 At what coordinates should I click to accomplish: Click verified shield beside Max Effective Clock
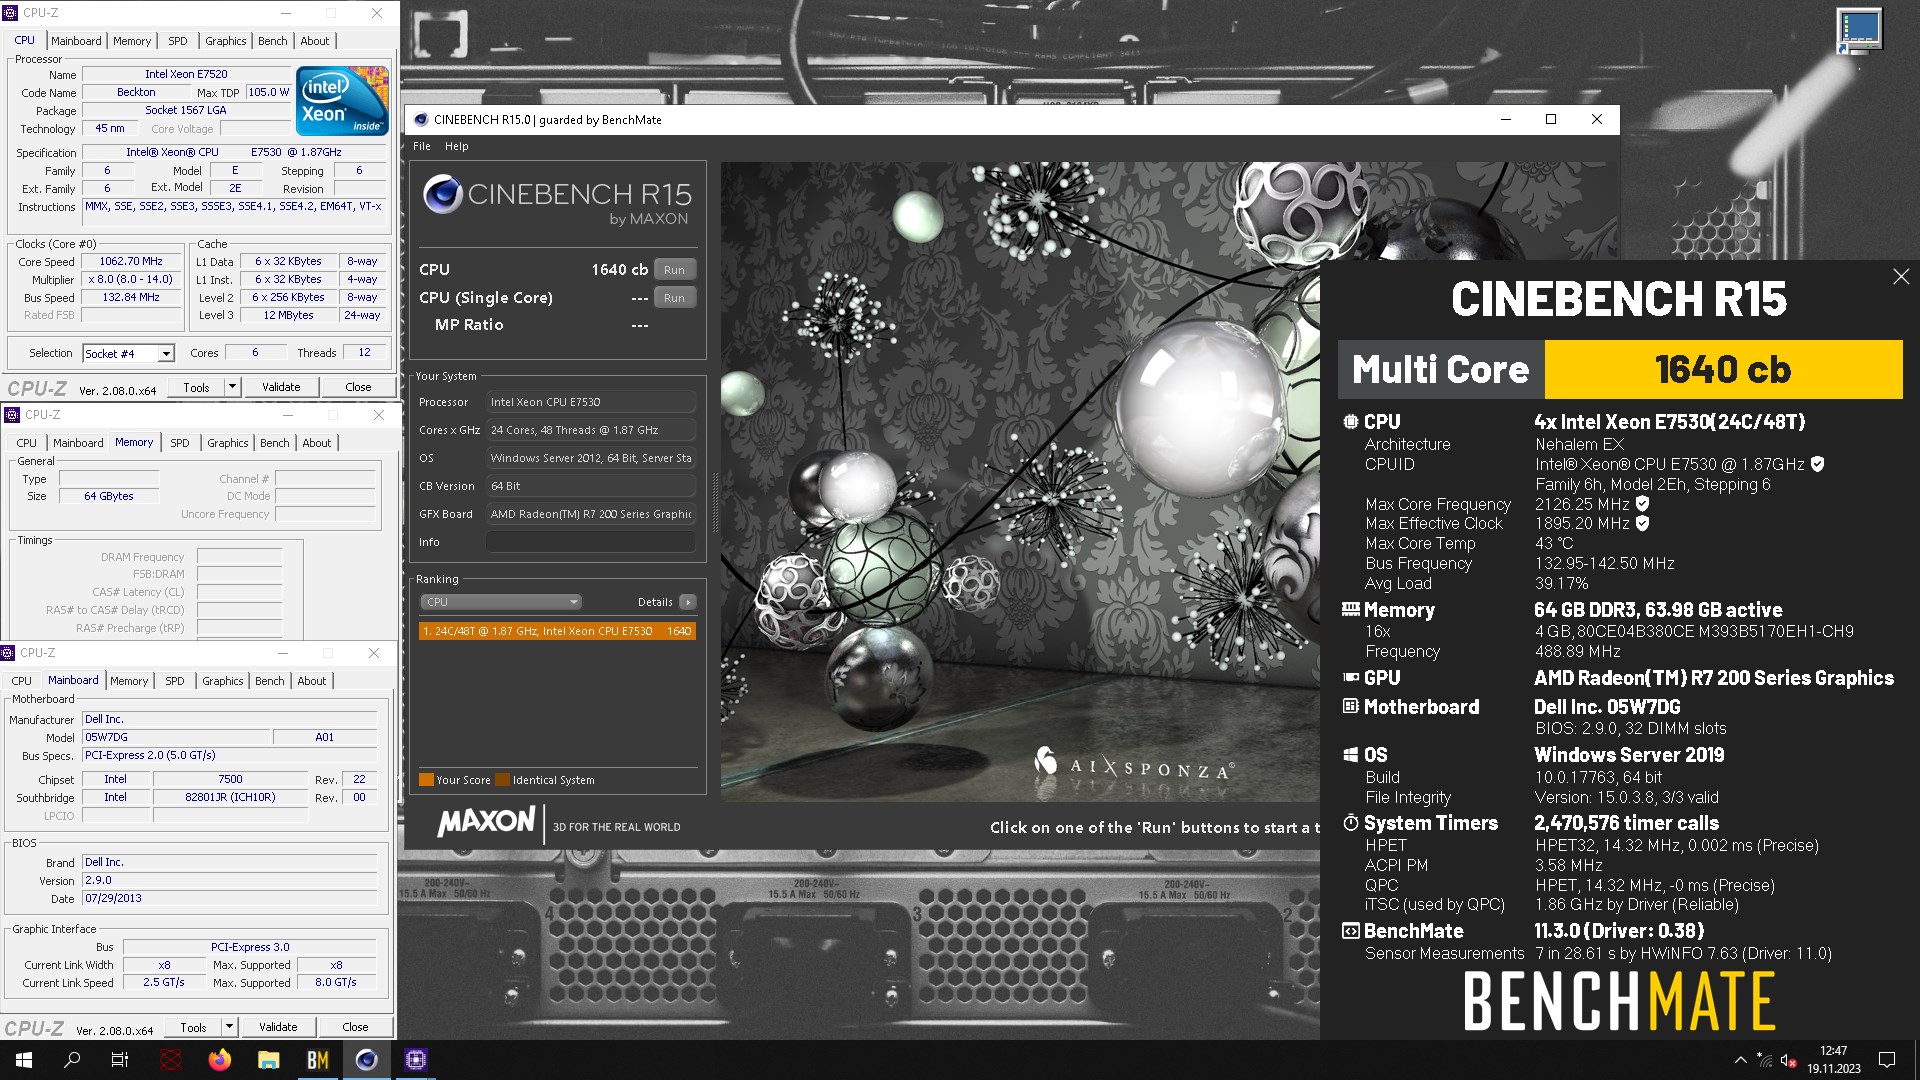coord(1642,523)
